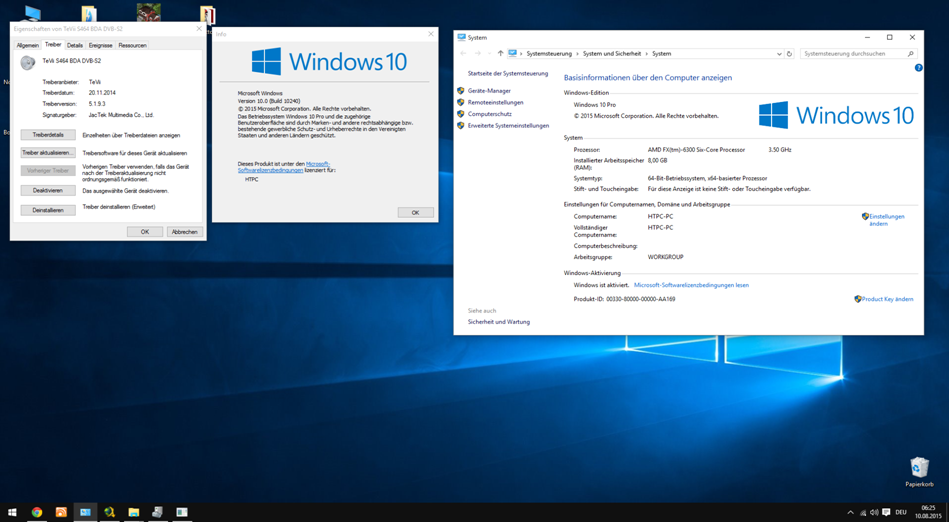
Task: Switch to the Treiber tab
Action: pos(53,45)
